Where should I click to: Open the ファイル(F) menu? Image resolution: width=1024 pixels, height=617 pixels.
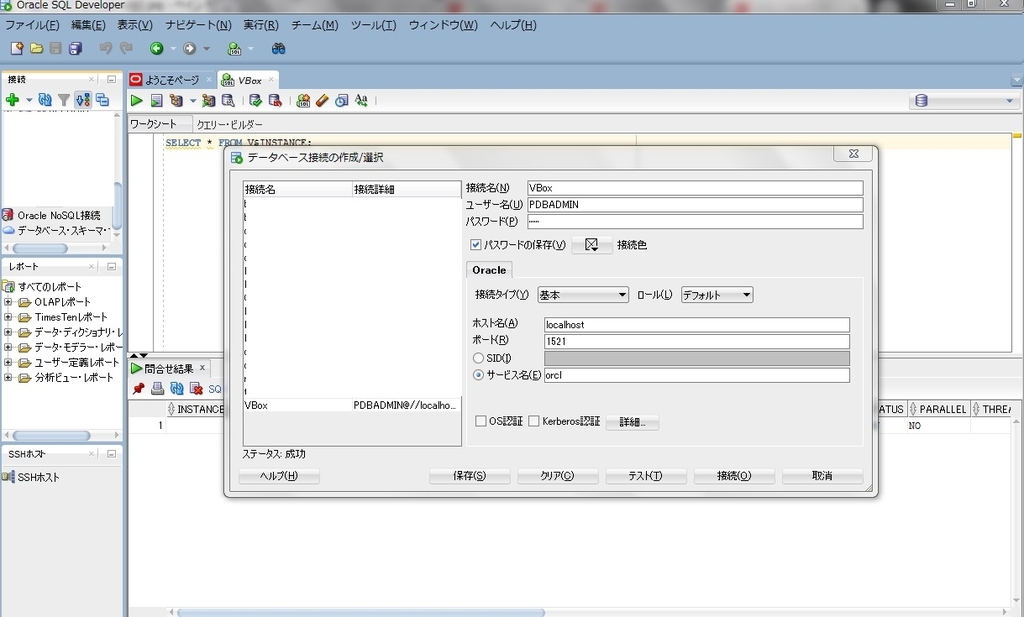32,25
